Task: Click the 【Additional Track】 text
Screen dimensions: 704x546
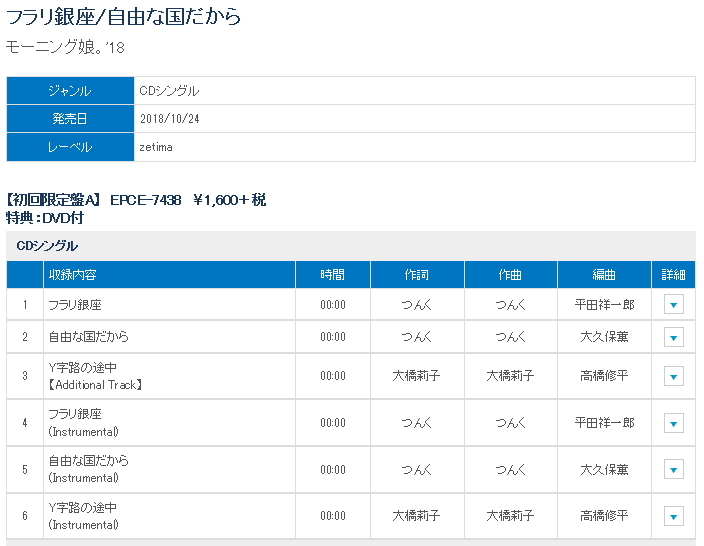Action: tap(95, 385)
